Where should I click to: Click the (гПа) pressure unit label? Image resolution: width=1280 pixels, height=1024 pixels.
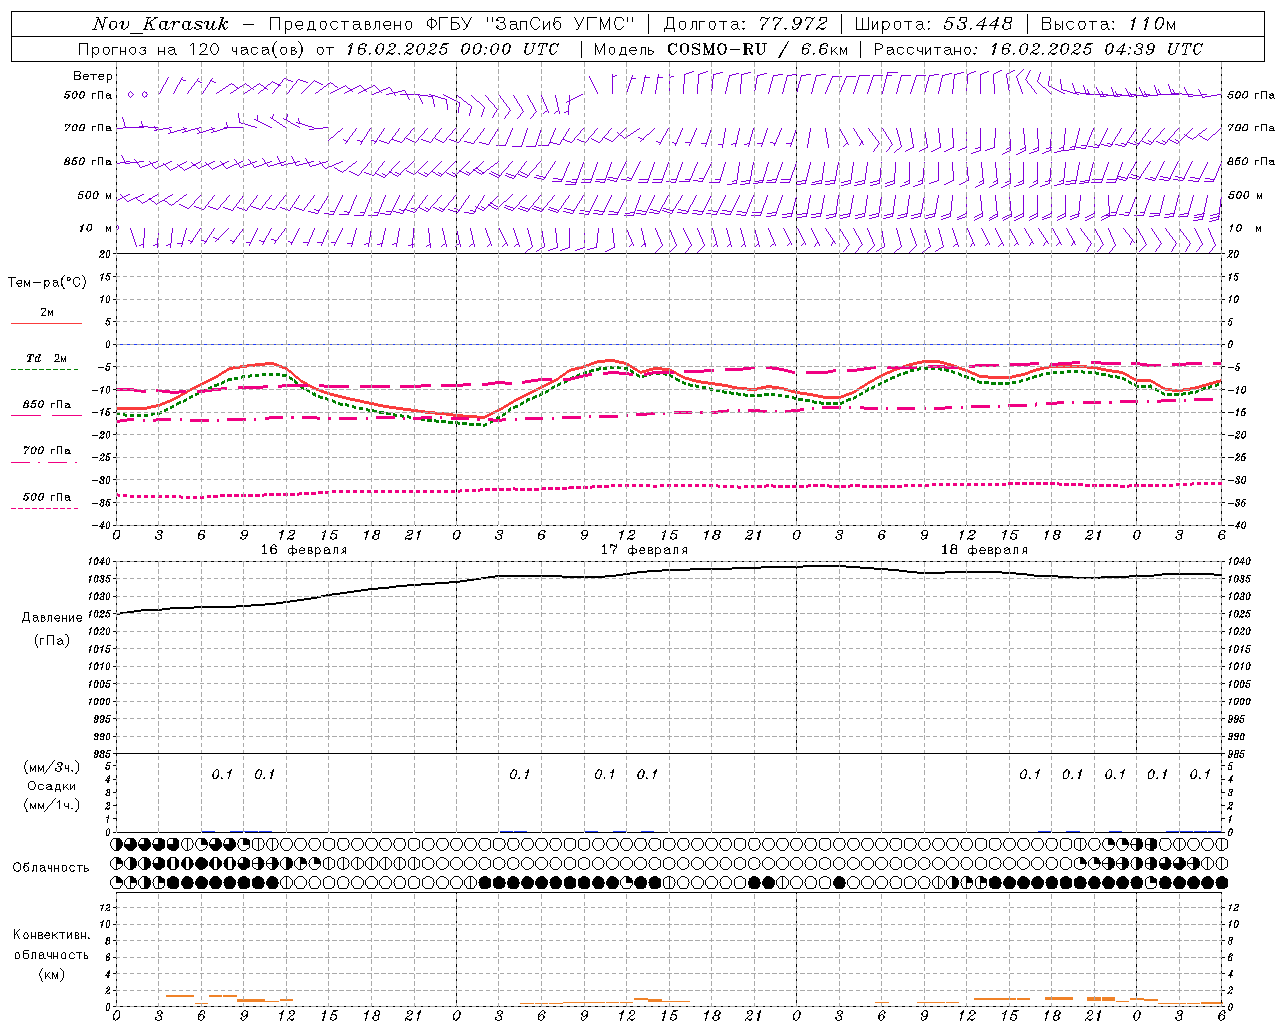(51, 640)
